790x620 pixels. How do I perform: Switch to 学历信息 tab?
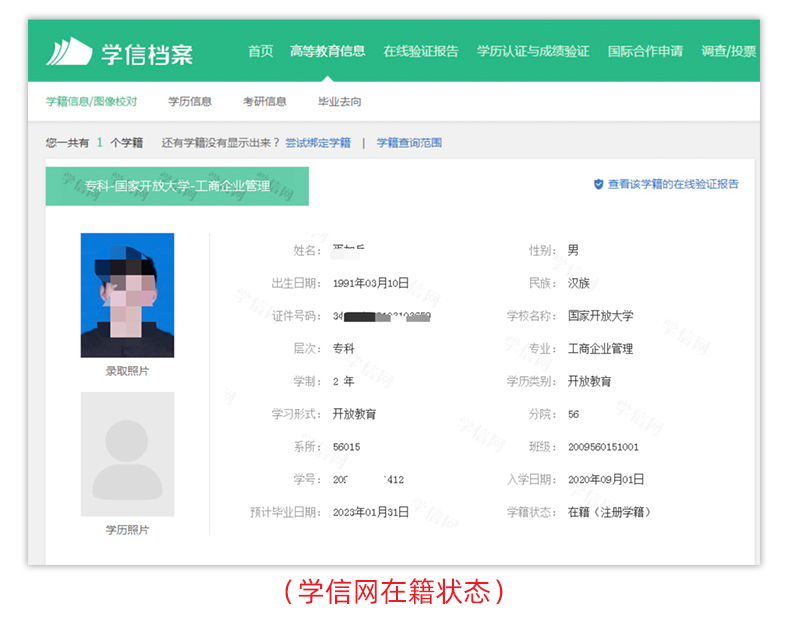tap(190, 102)
